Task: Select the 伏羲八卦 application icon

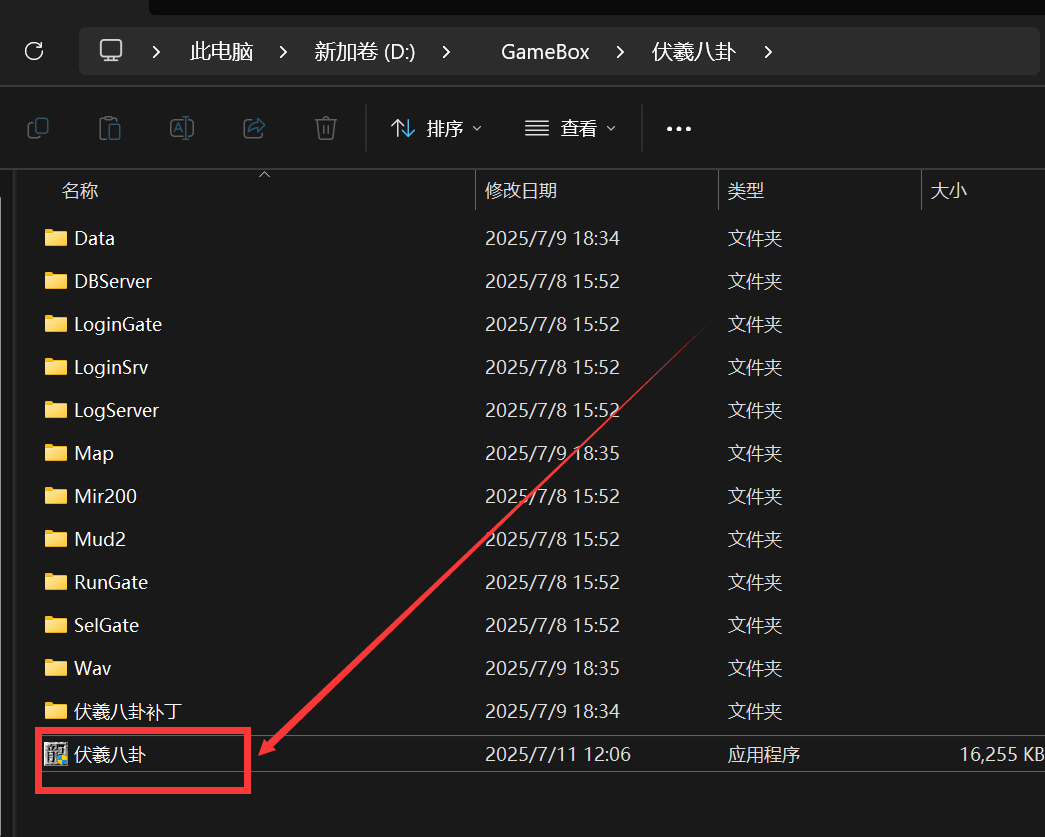Action: tap(56, 754)
